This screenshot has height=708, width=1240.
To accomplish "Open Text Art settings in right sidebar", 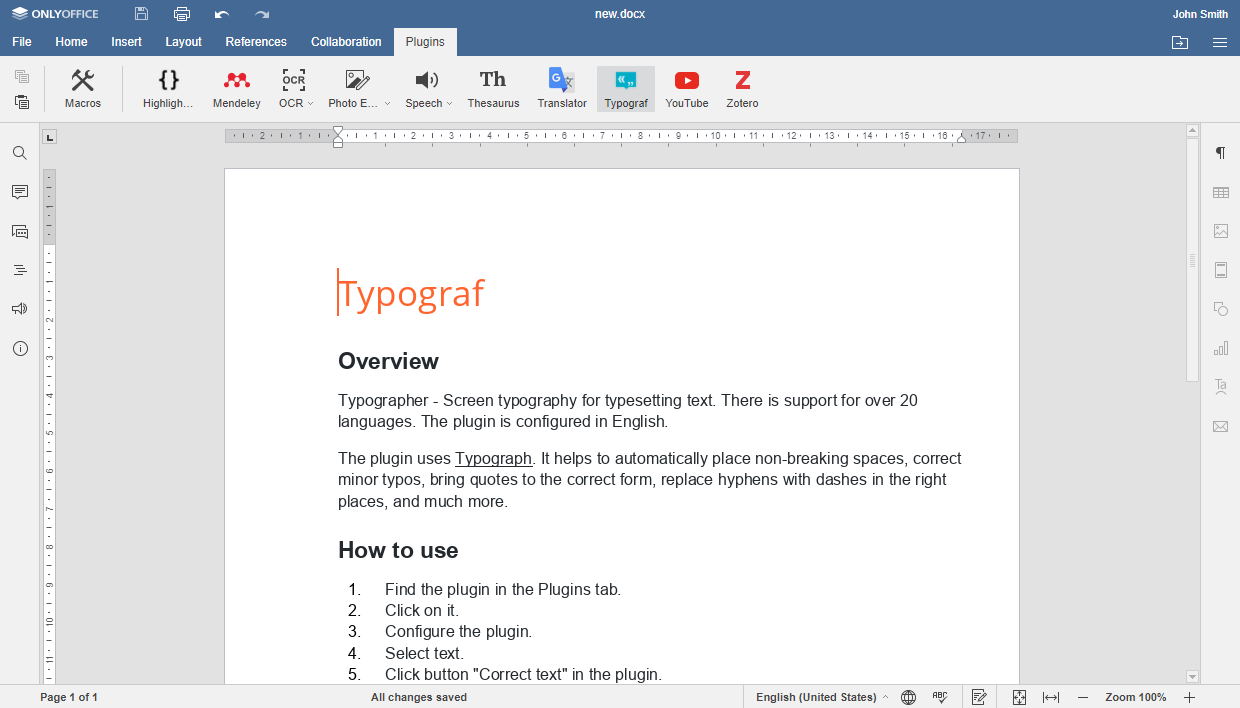I will point(1221,387).
